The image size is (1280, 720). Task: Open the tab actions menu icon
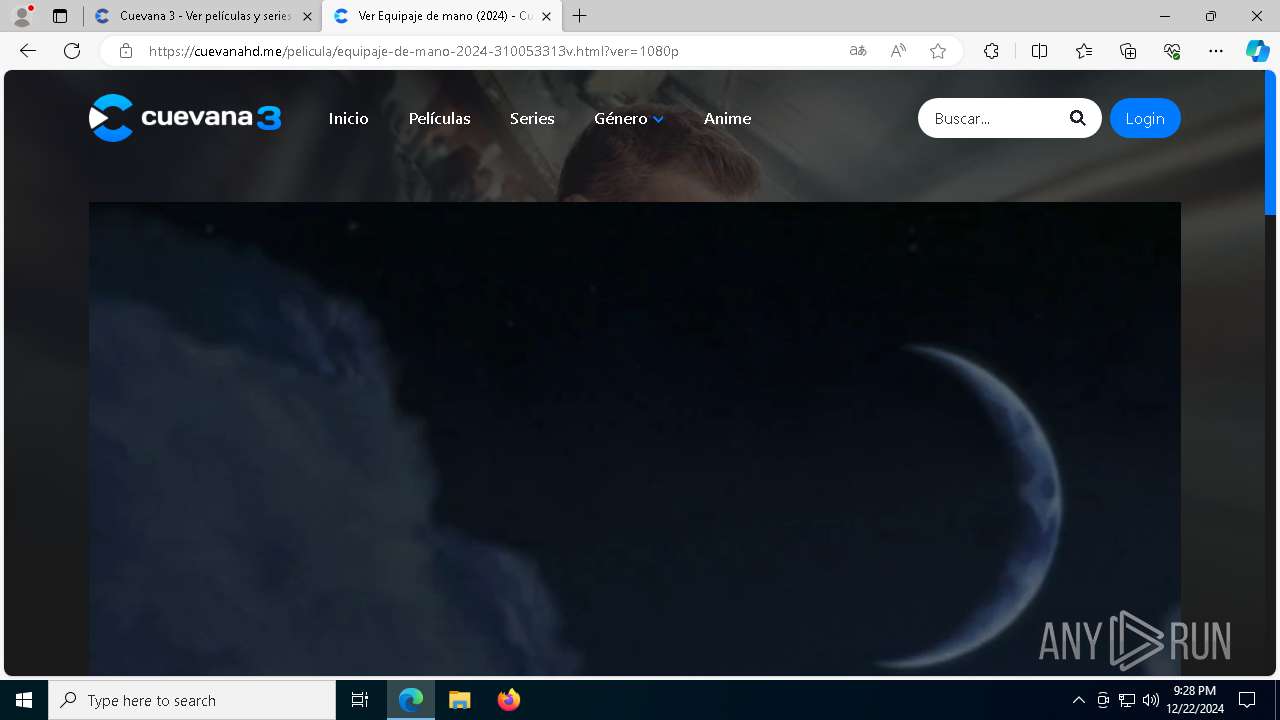[60, 16]
